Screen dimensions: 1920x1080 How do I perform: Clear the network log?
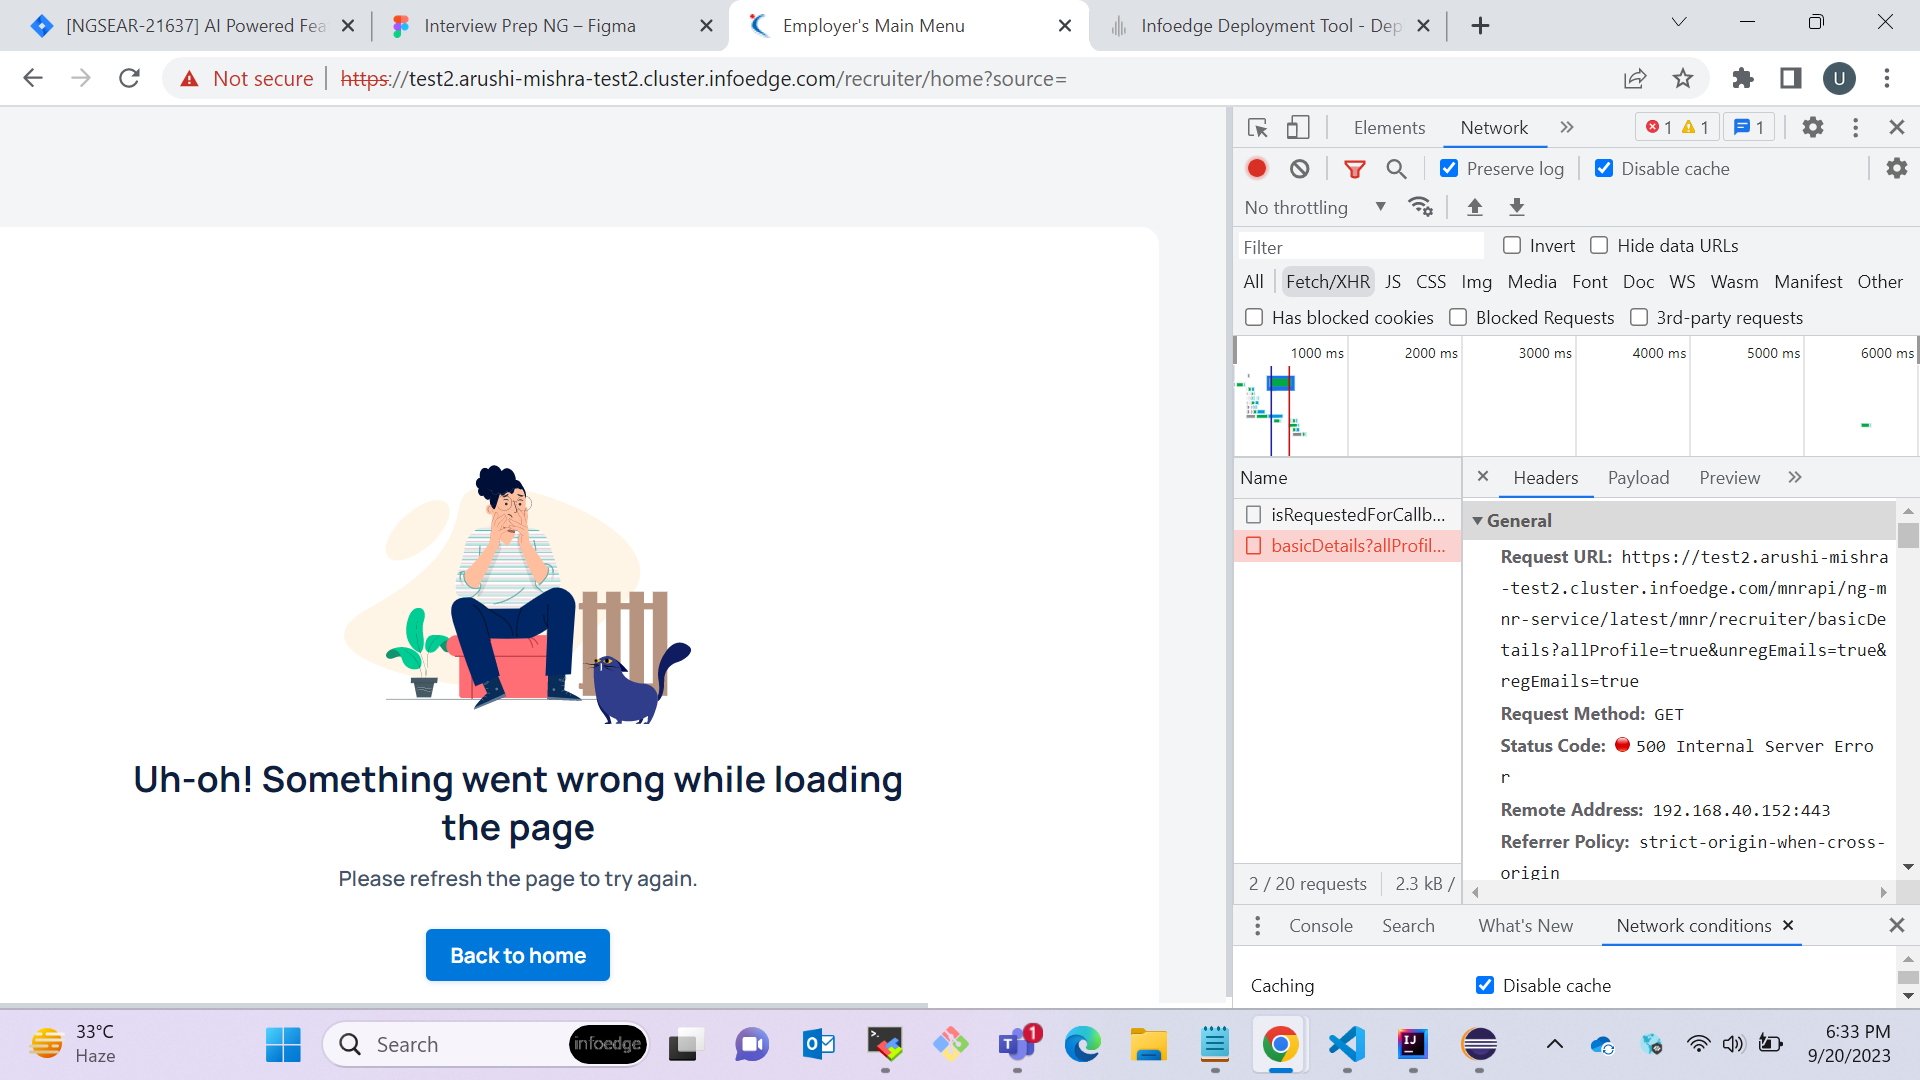coord(1299,169)
